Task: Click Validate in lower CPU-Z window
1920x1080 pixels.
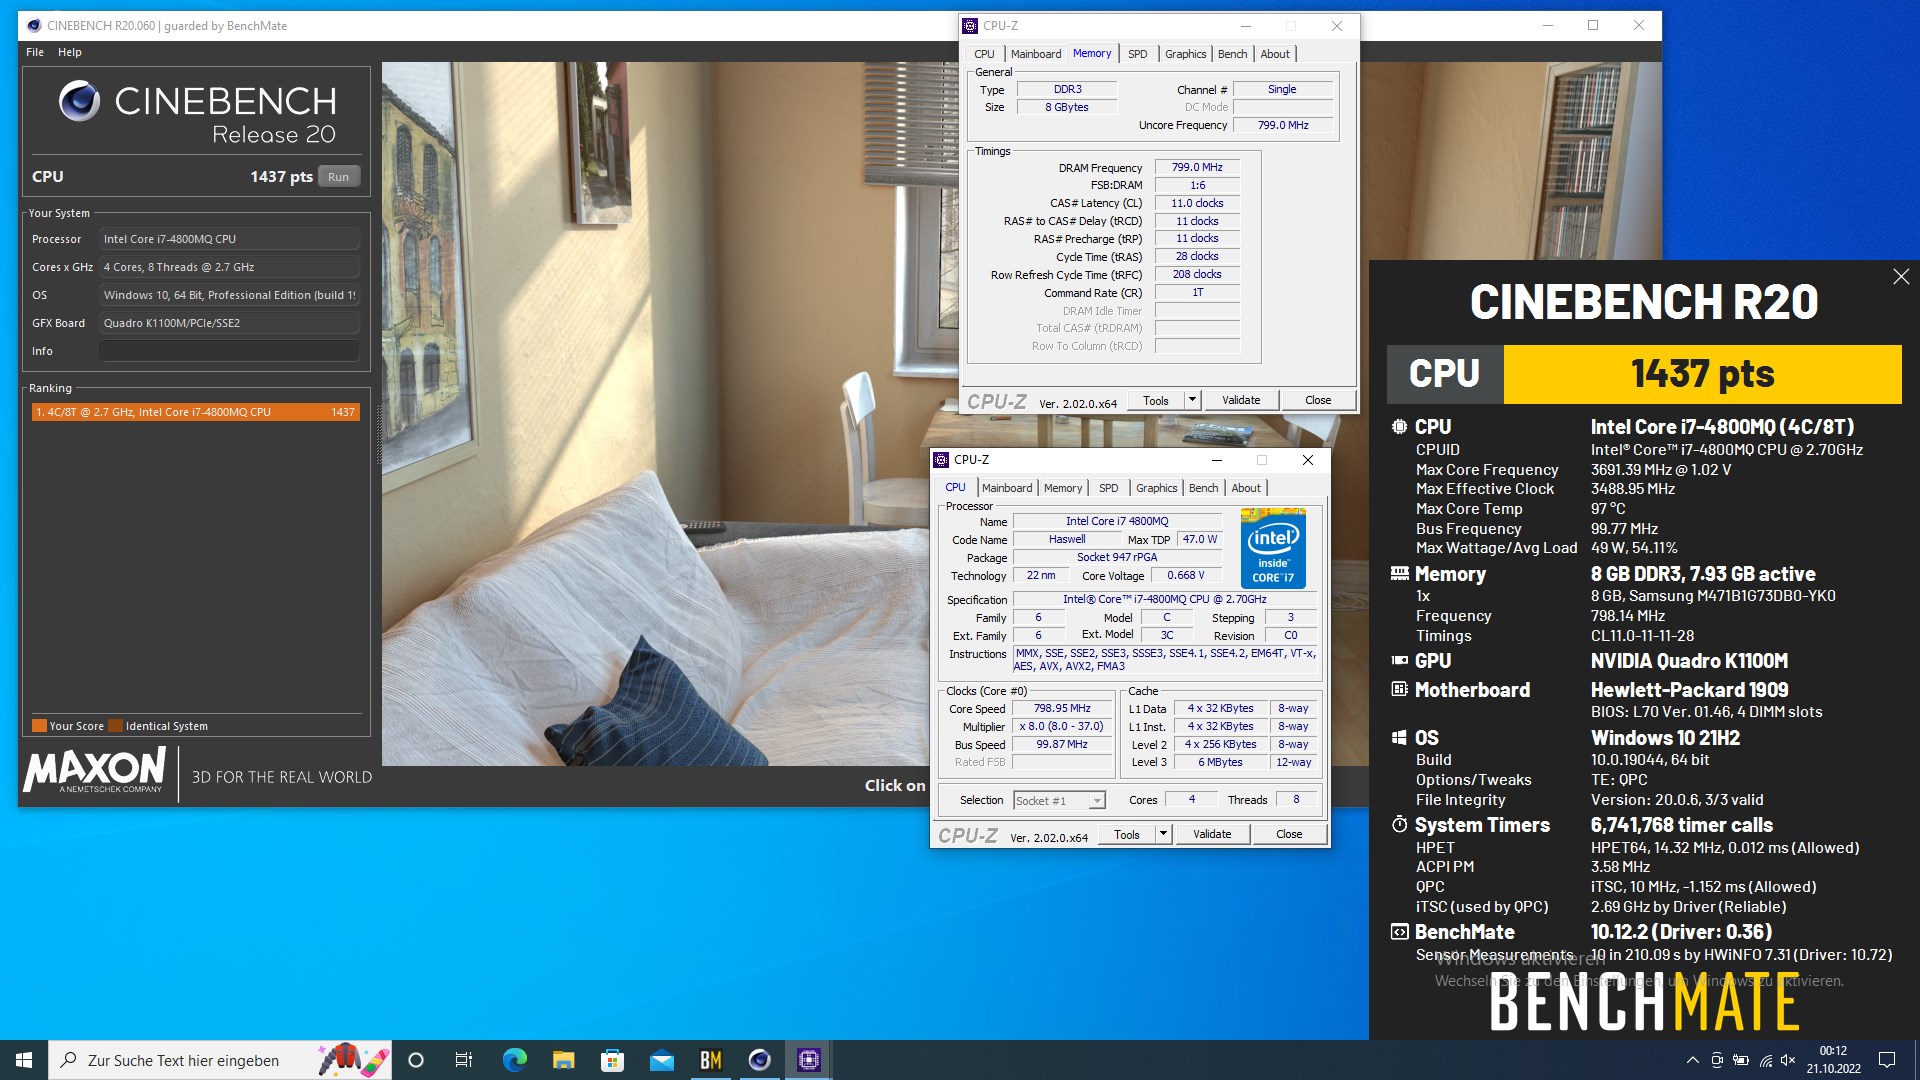Action: (1212, 834)
